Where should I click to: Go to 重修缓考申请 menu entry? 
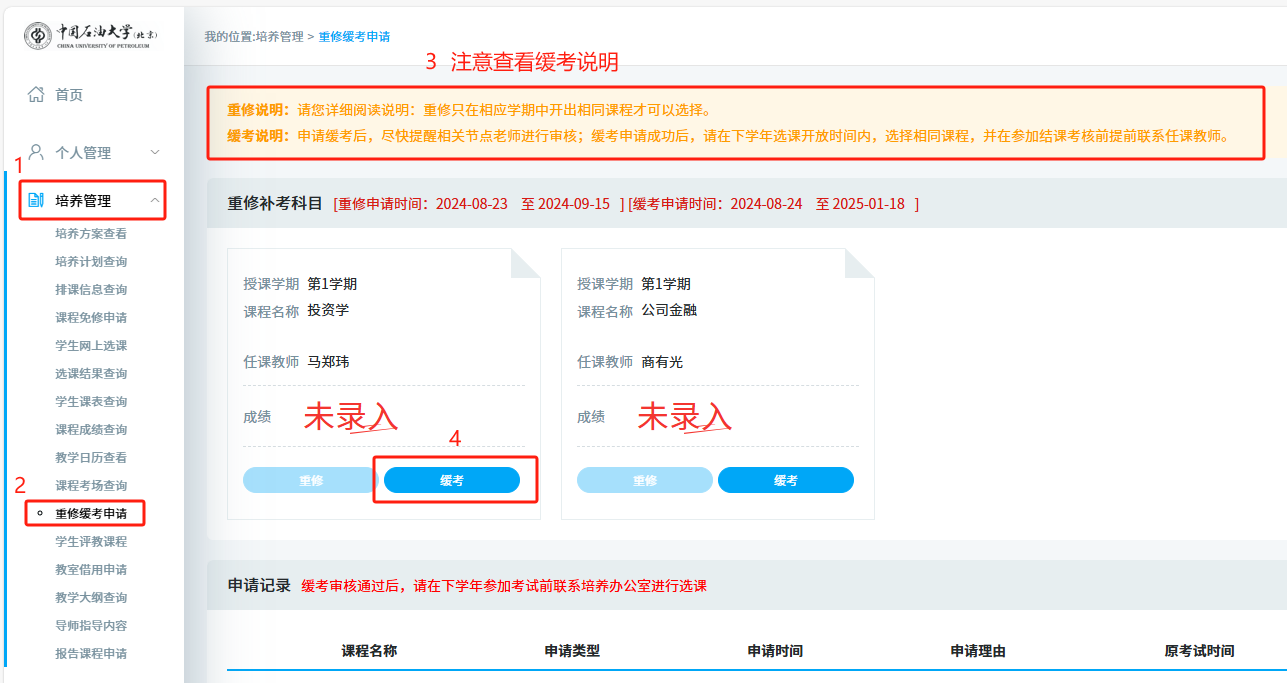pos(91,513)
